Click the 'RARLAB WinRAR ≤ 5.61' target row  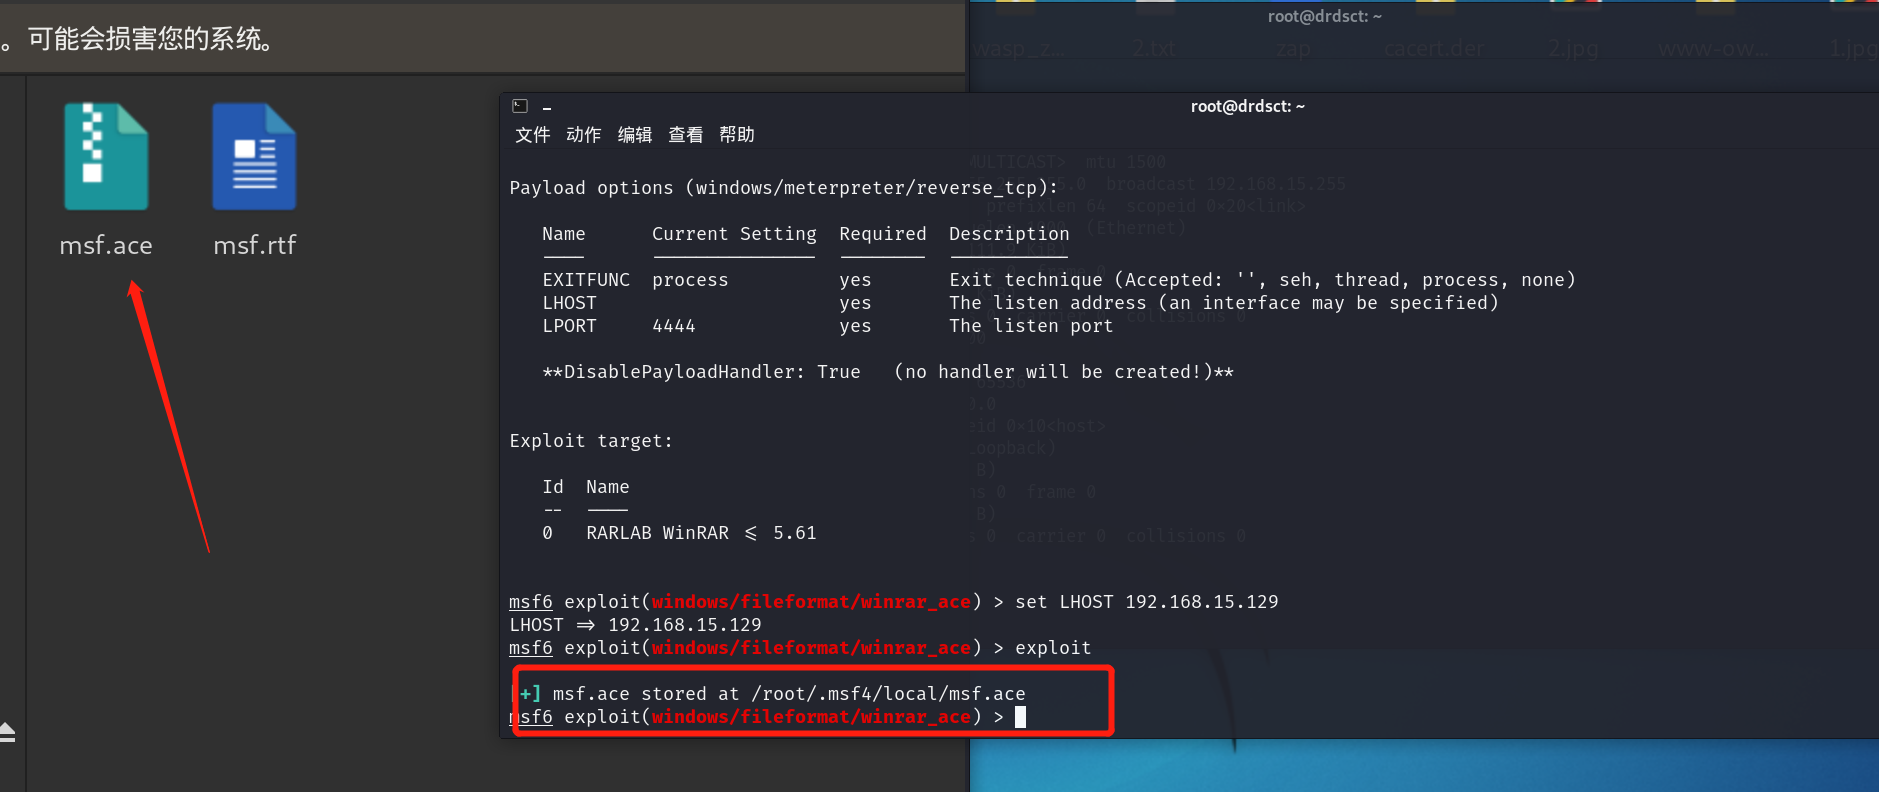click(x=679, y=533)
